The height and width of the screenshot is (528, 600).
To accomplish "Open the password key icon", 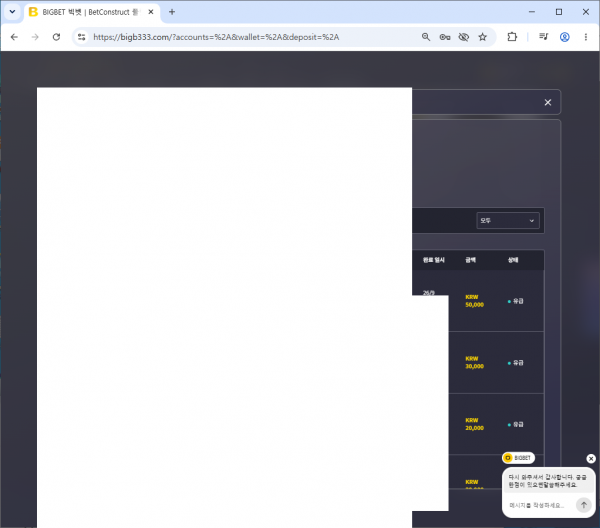I will pos(445,37).
